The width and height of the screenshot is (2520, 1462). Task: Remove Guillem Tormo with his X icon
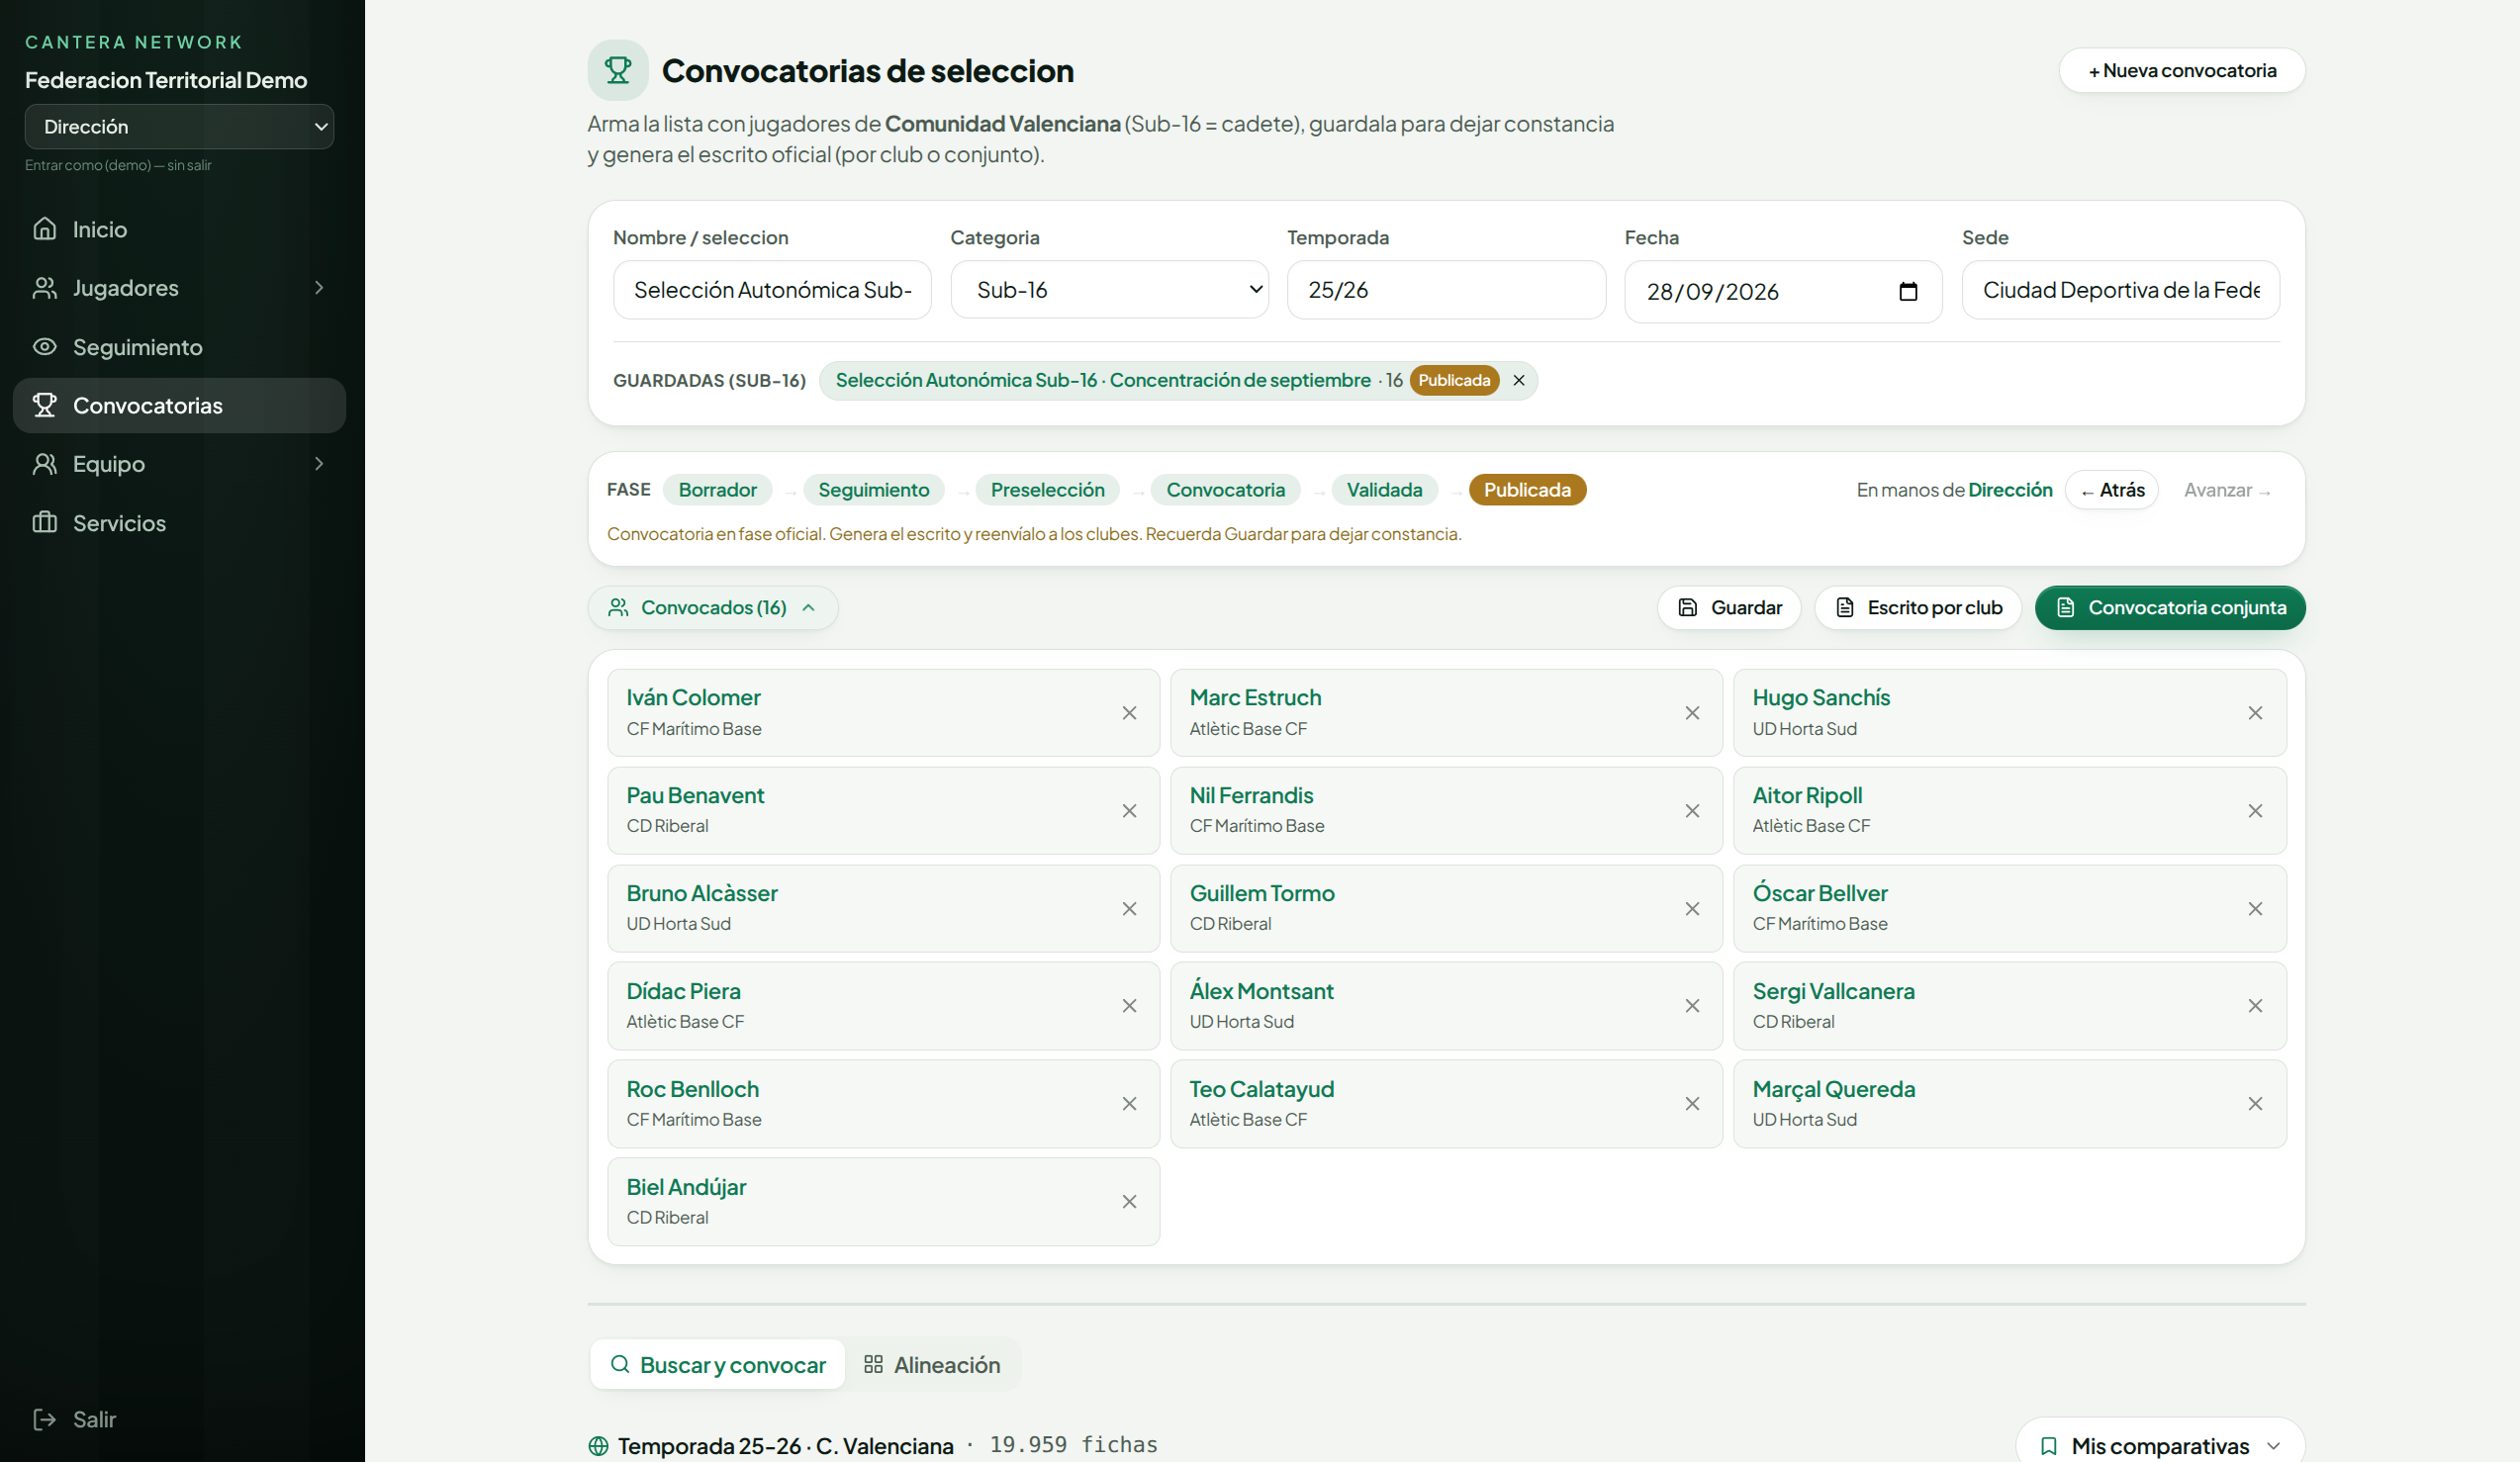click(x=1692, y=909)
